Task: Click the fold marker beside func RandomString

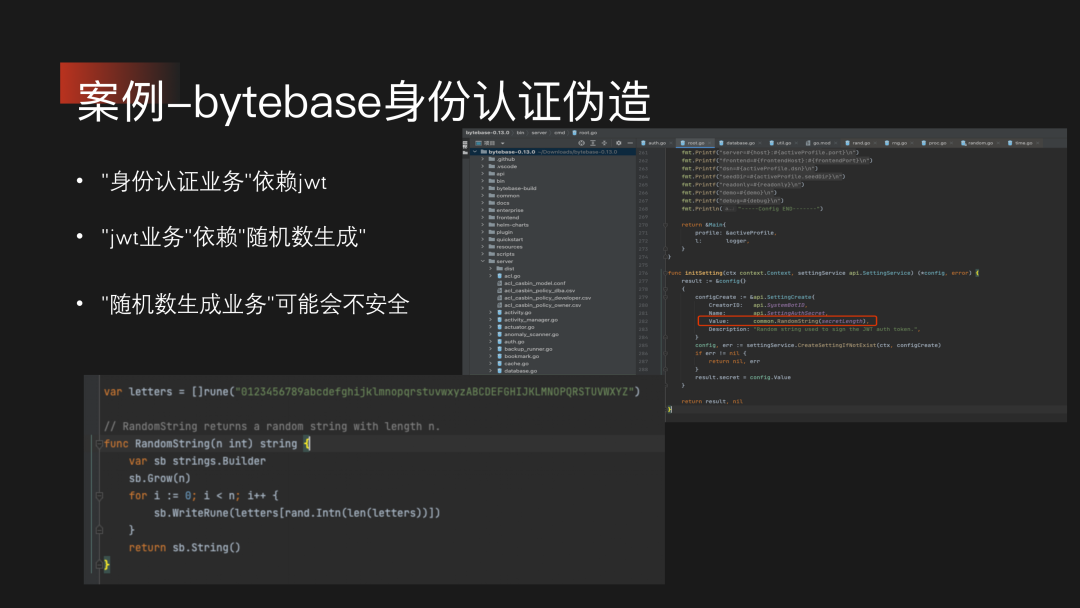Action: point(99,444)
